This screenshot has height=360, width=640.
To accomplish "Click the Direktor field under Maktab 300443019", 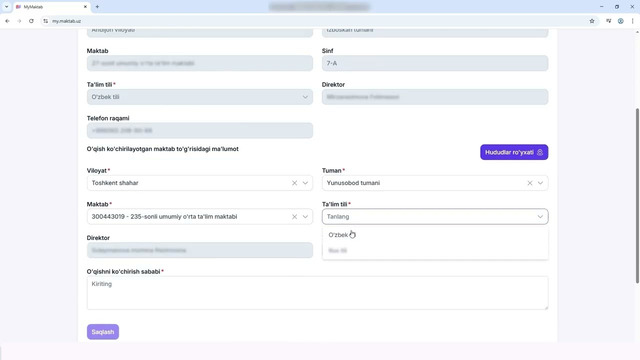I will 200,250.
